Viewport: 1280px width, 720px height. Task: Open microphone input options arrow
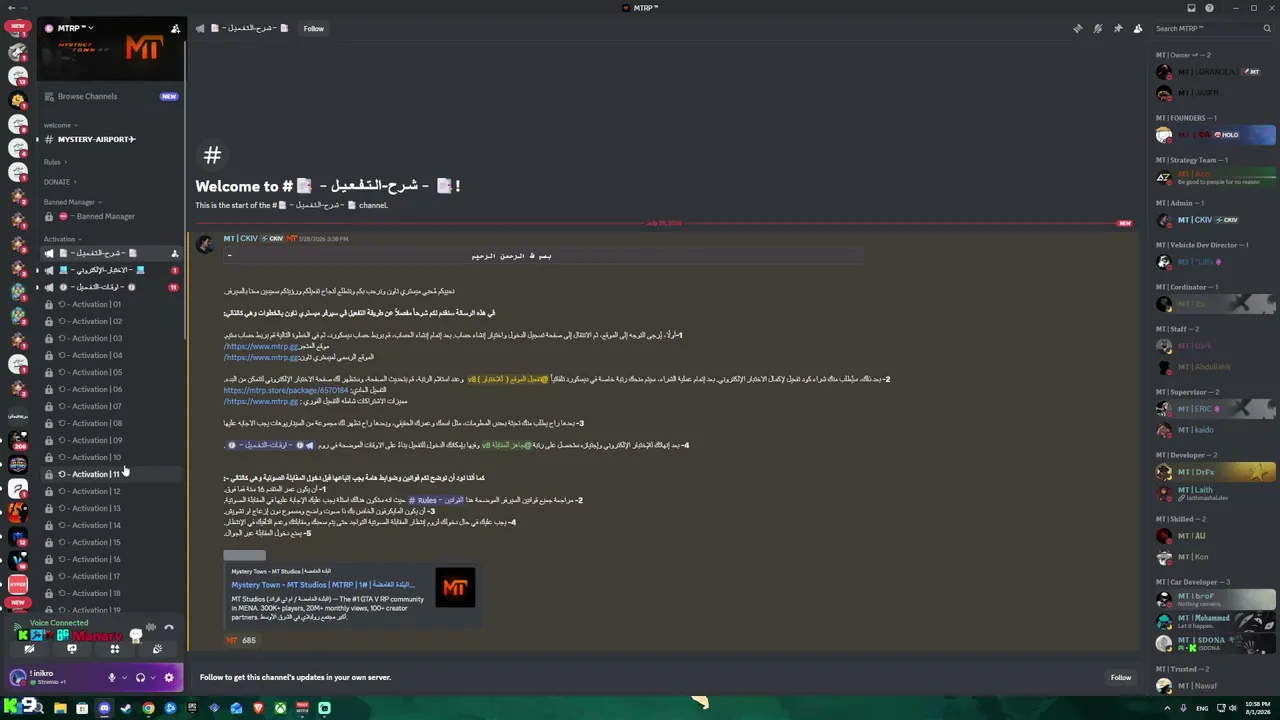(x=124, y=677)
